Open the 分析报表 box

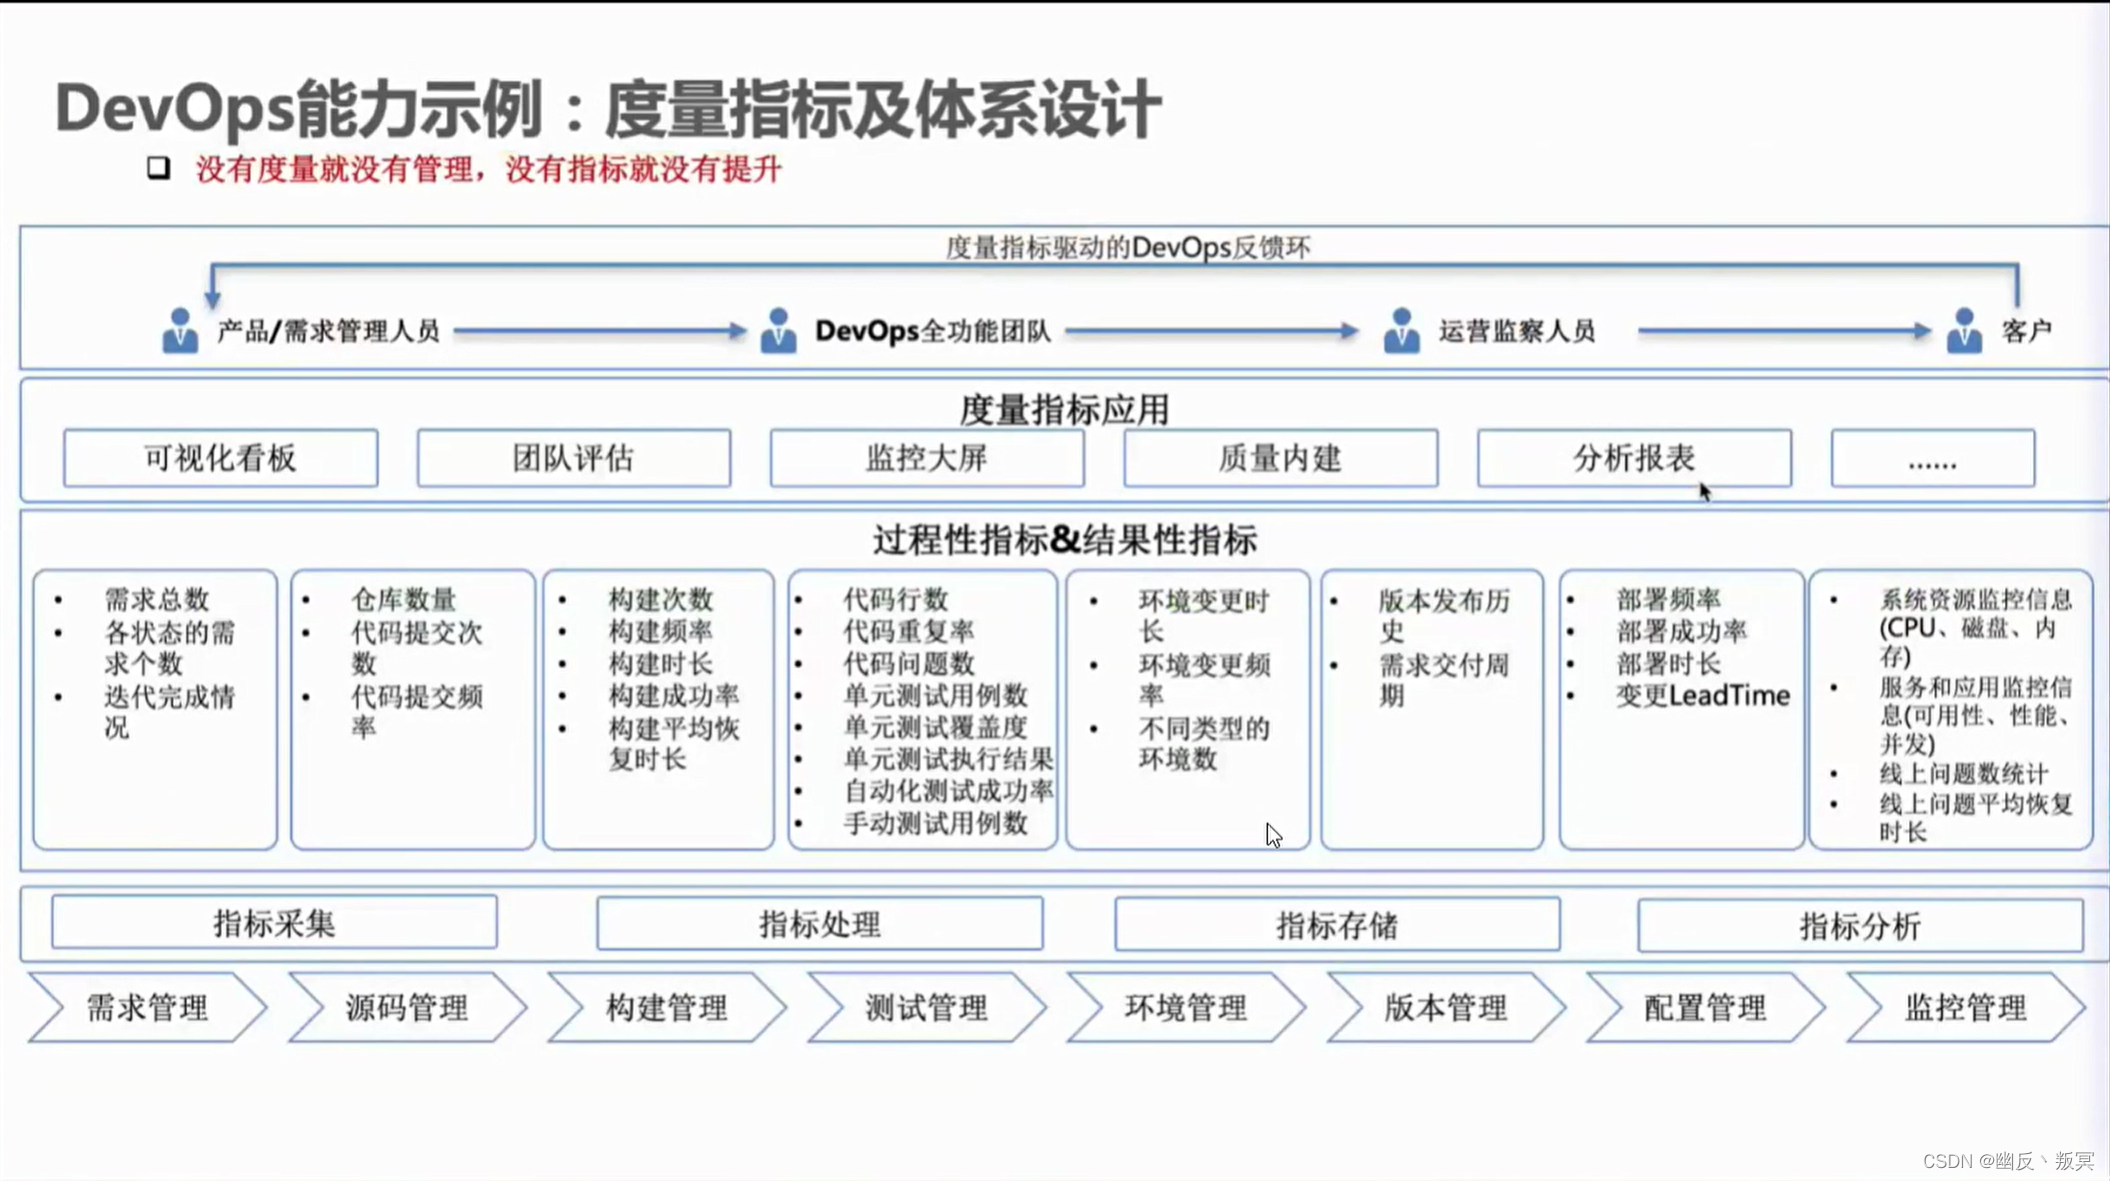click(1633, 459)
